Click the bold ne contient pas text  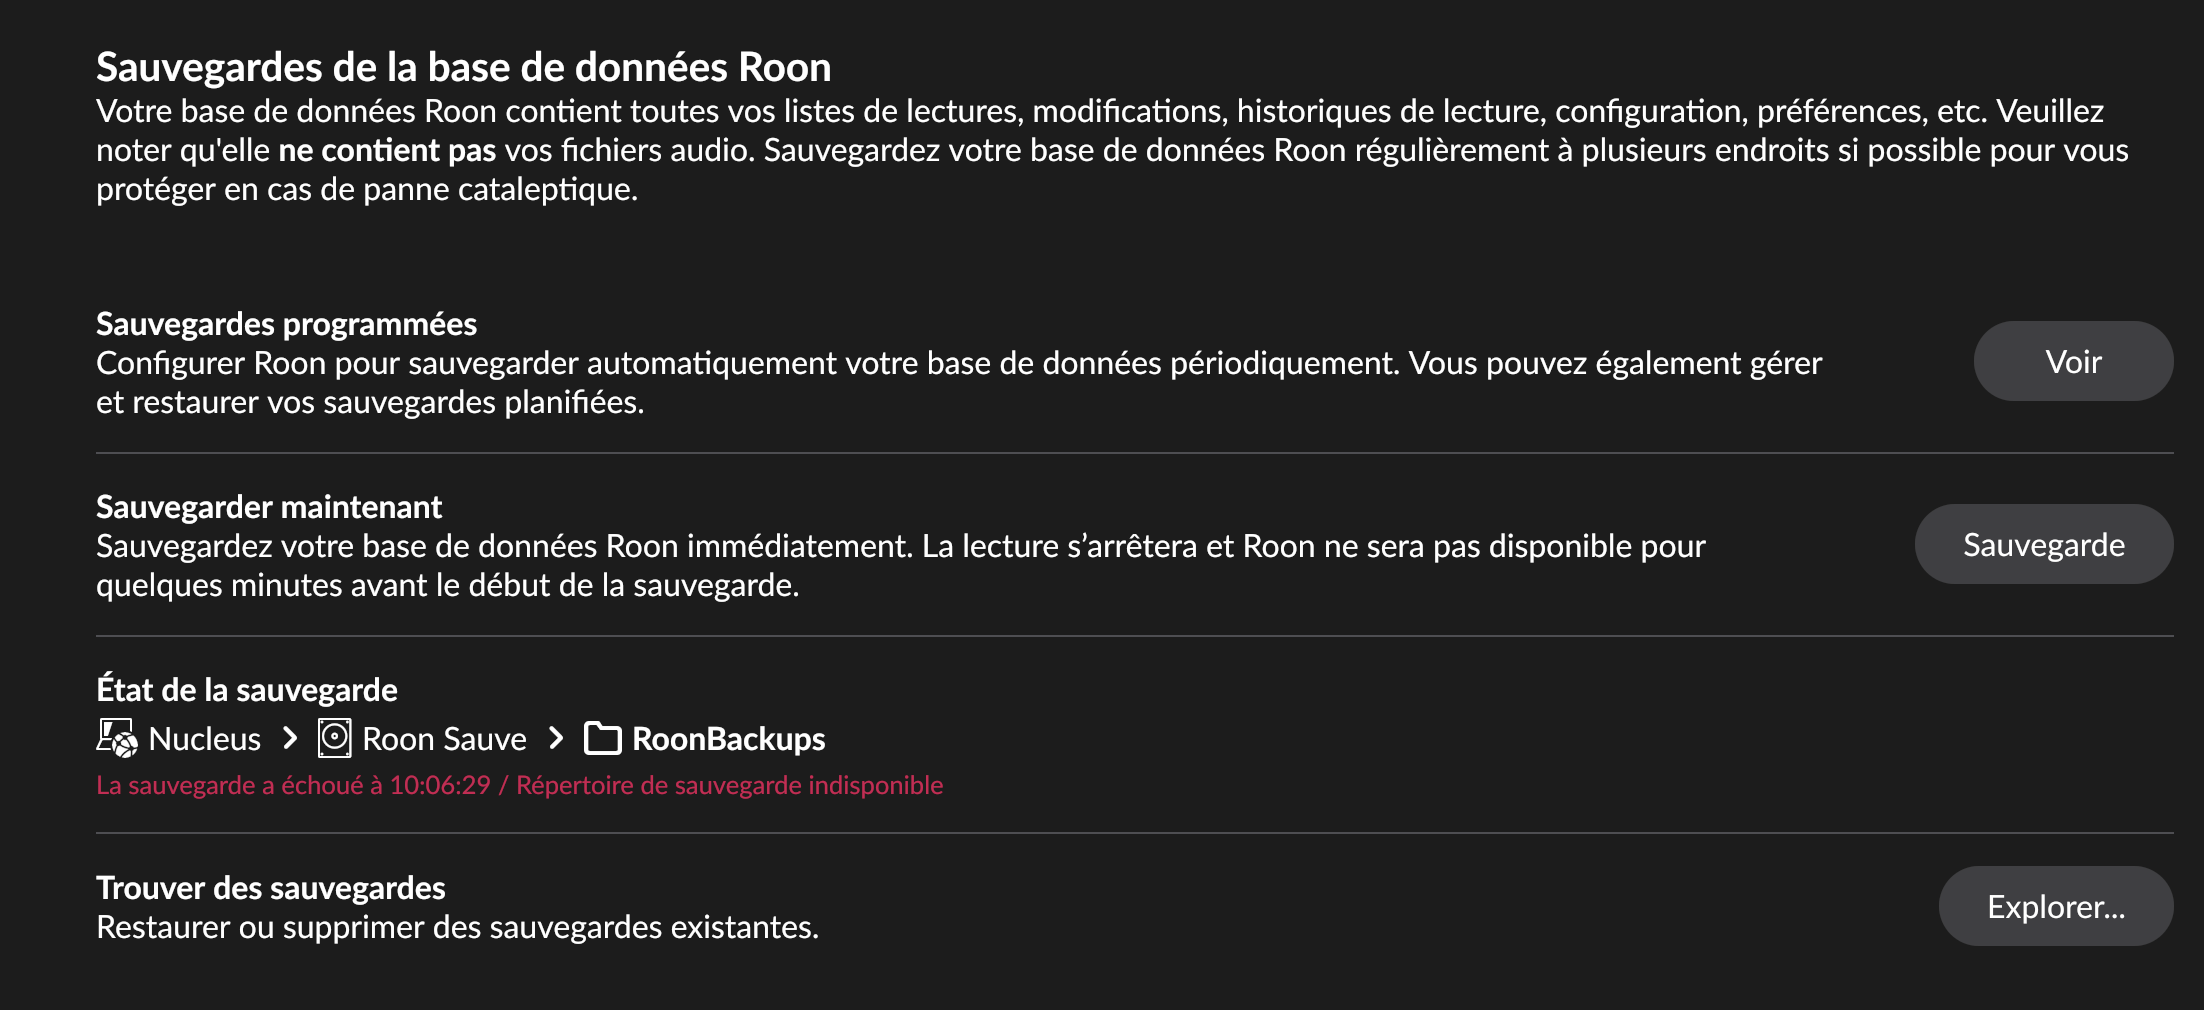387,150
